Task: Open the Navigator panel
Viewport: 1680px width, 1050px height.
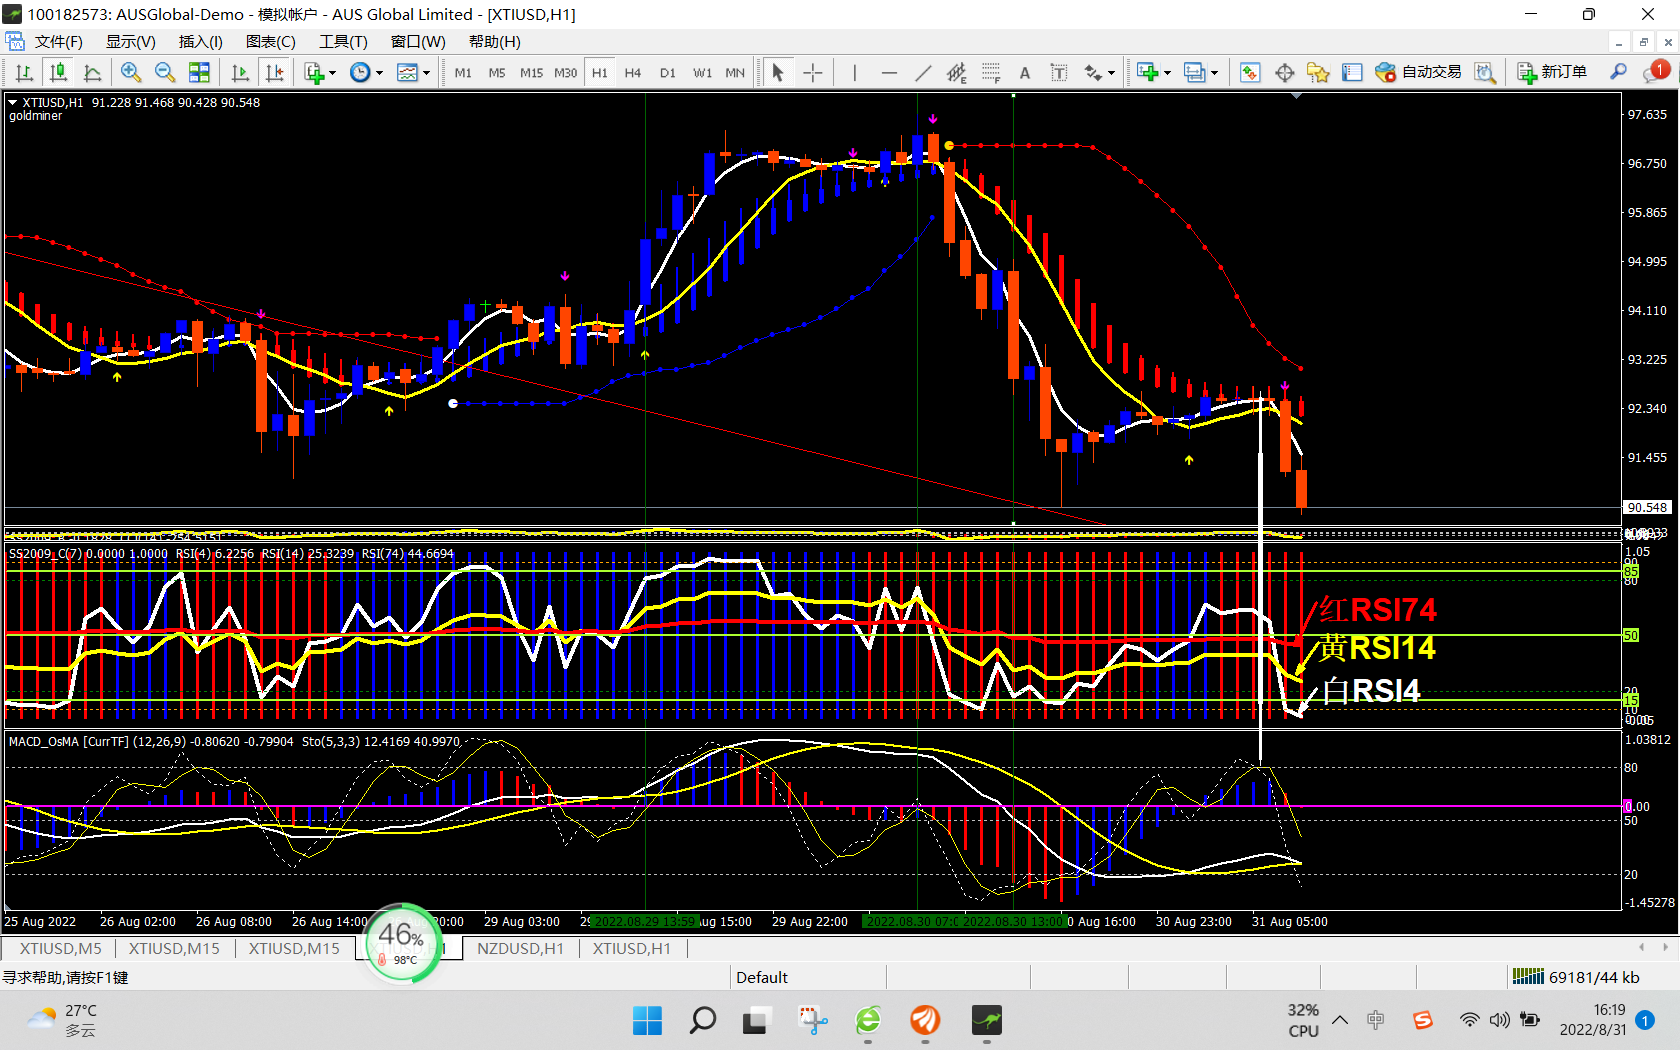Action: click(x=1318, y=72)
